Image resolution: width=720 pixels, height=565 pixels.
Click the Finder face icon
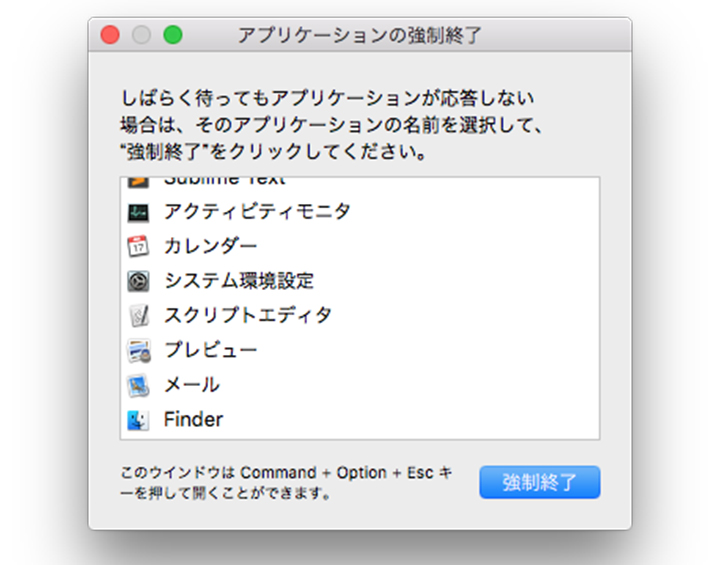[138, 420]
